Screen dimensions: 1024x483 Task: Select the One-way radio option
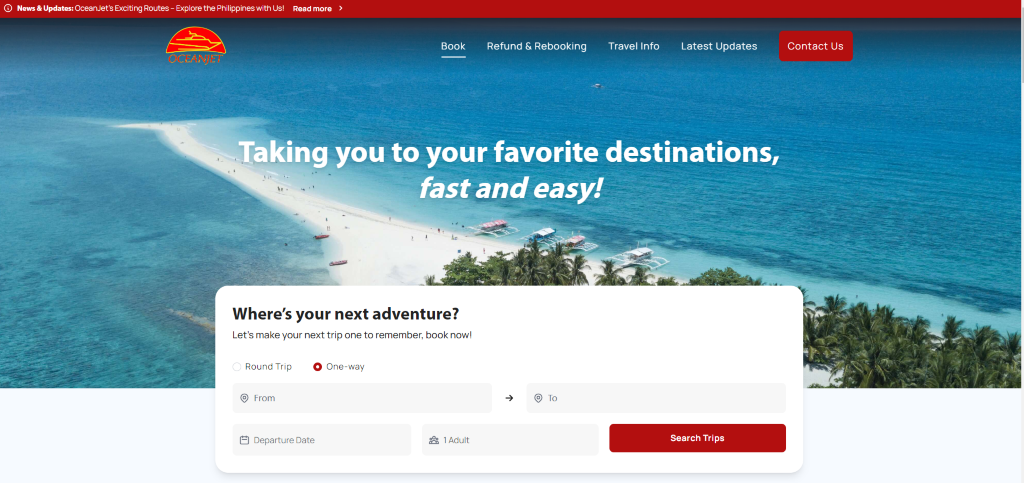click(x=317, y=367)
